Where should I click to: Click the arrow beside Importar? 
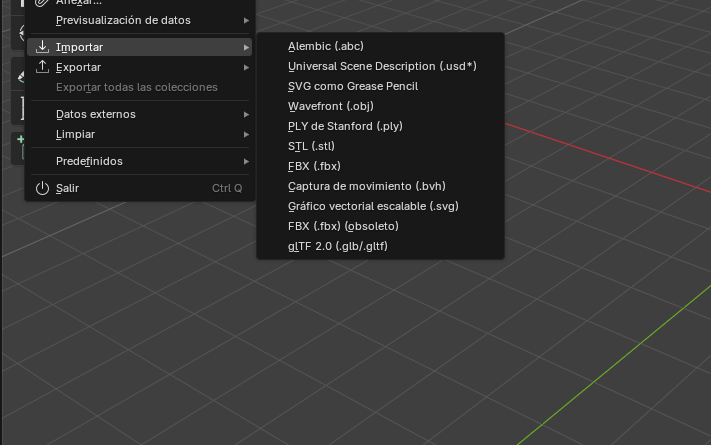[246, 47]
